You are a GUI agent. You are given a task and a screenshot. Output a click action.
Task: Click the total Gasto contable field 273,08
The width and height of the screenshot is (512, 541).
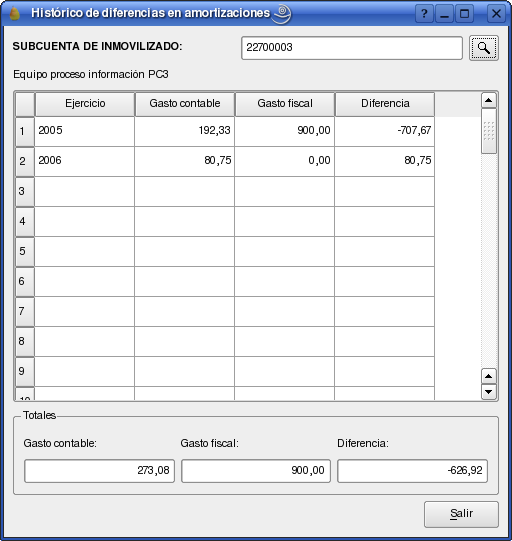(99, 471)
